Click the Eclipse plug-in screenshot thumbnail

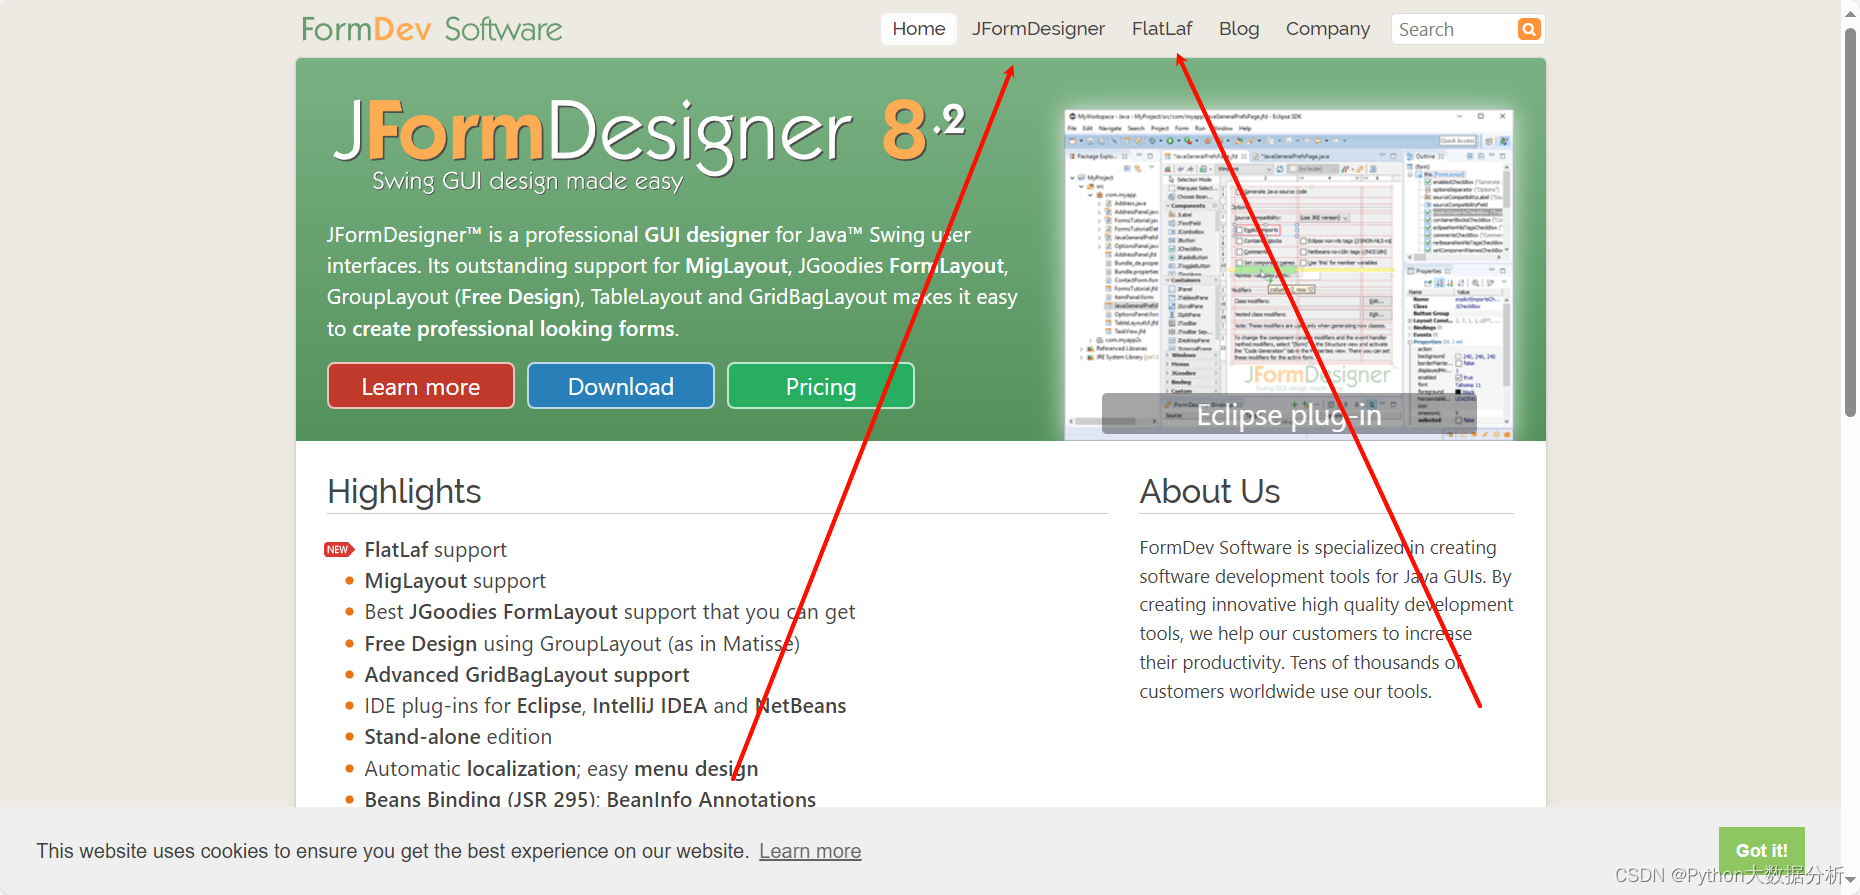click(x=1289, y=274)
